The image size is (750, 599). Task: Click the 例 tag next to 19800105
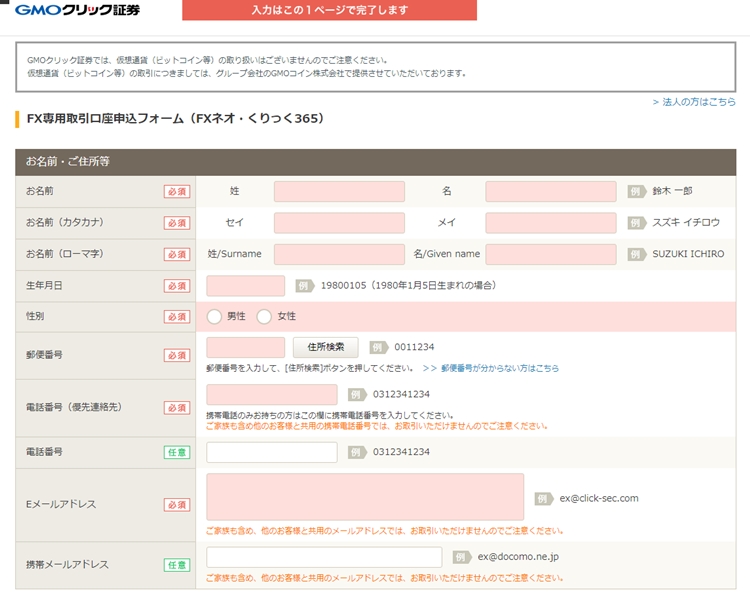304,286
